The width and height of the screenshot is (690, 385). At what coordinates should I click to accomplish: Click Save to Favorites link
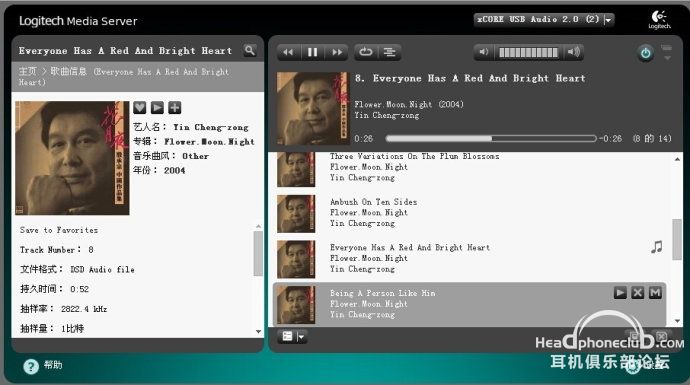59,230
